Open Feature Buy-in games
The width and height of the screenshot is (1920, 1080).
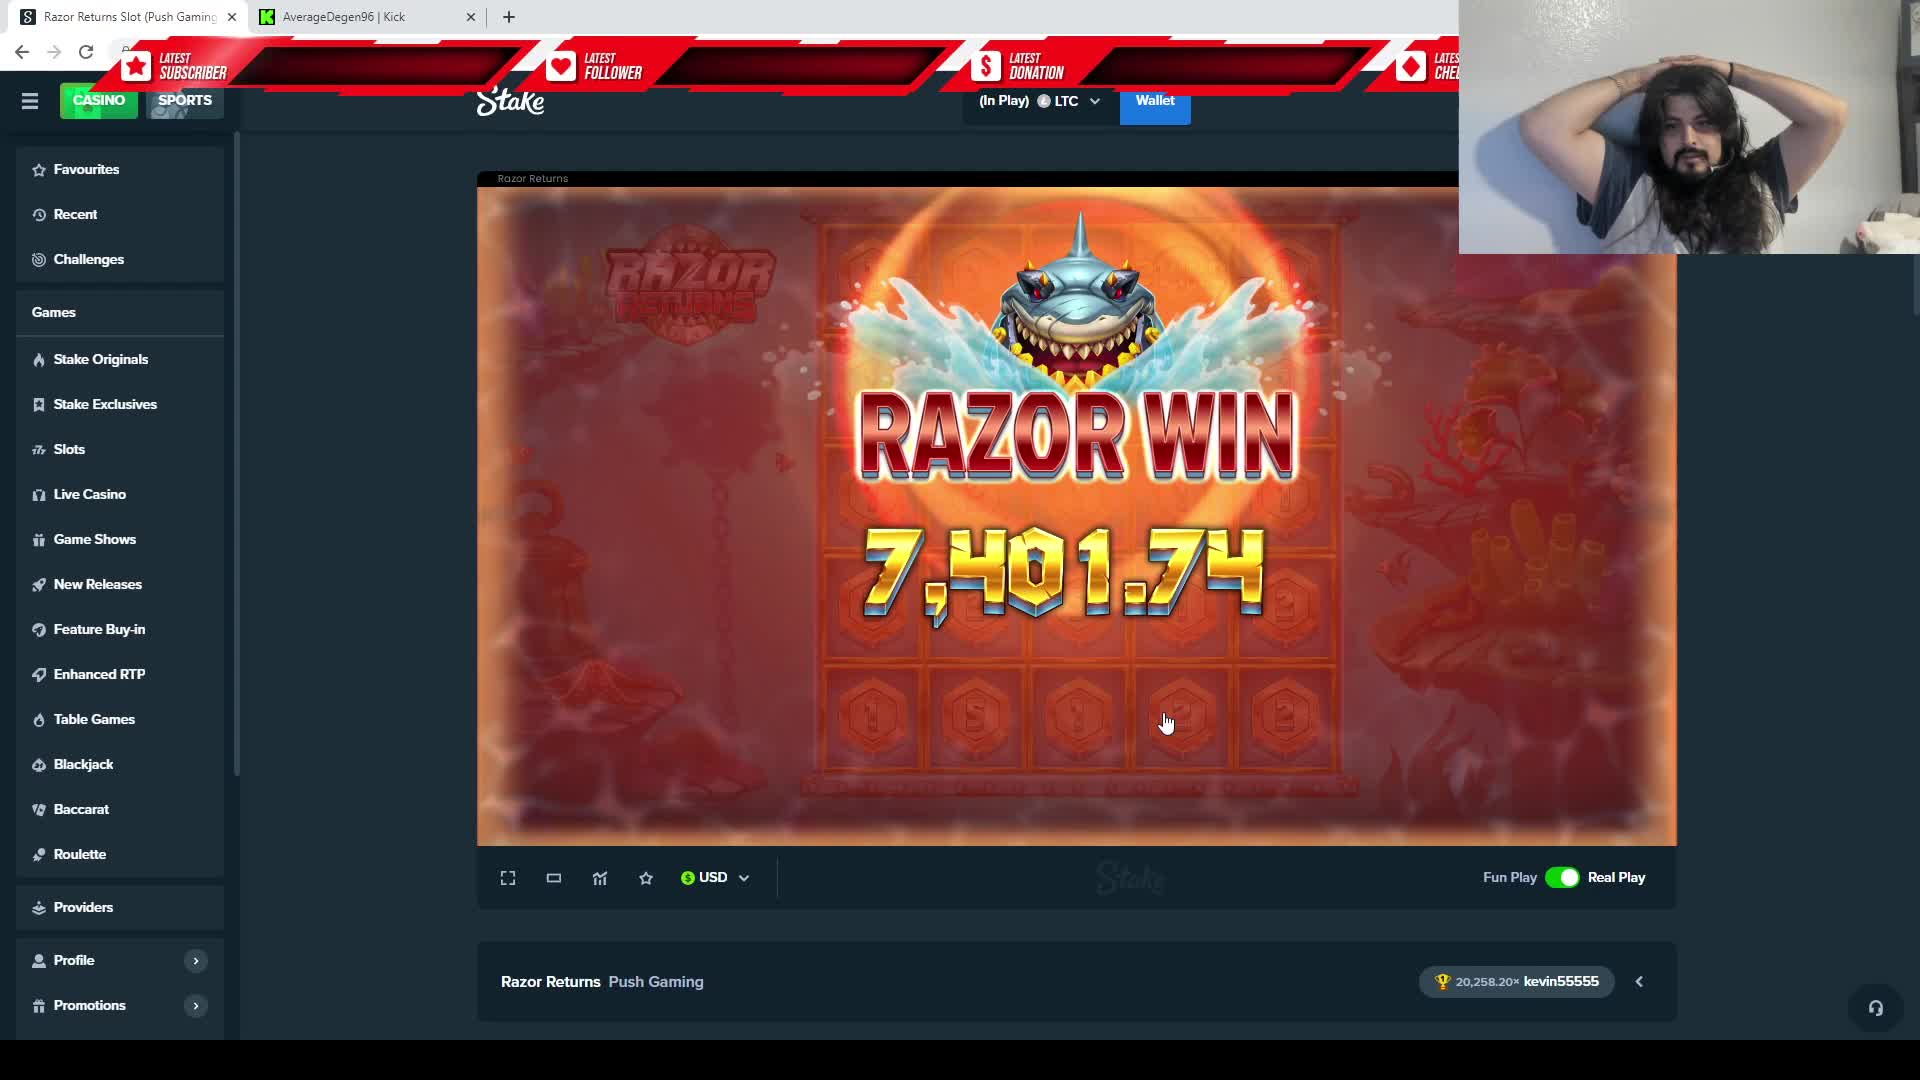pyautogui.click(x=120, y=630)
